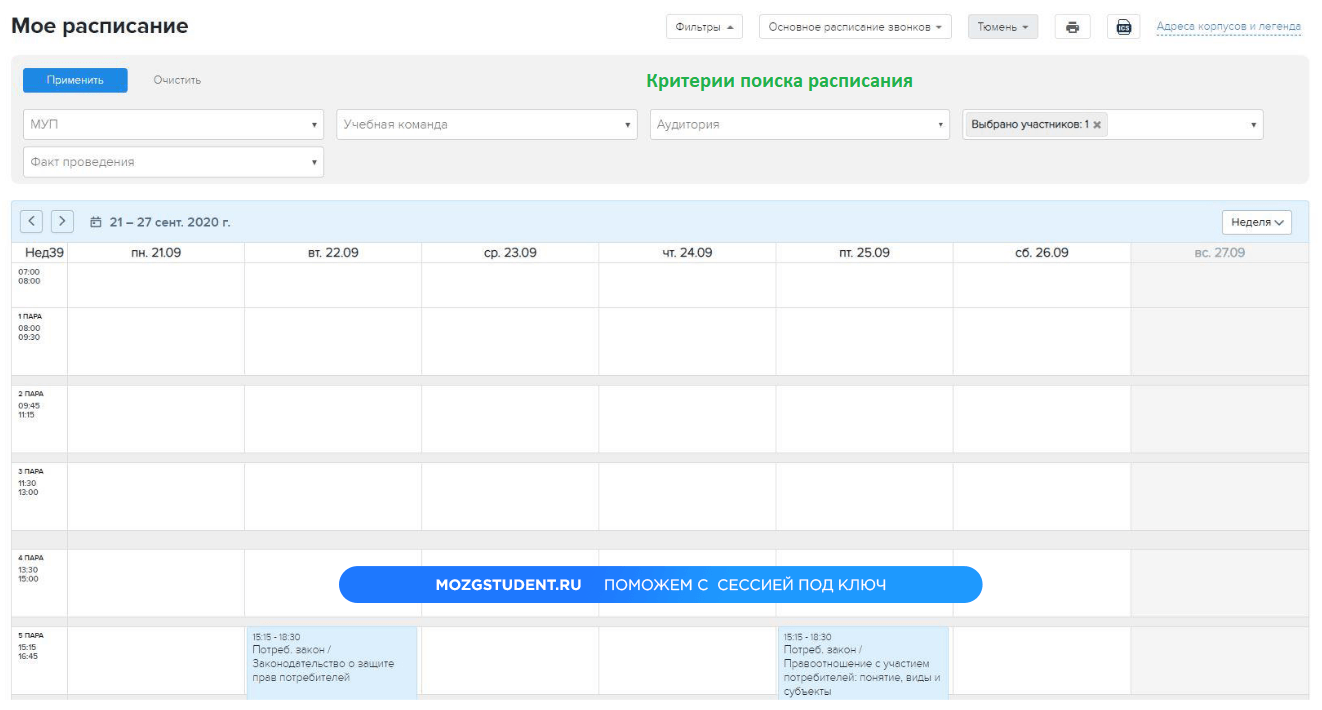Image resolution: width=1322 pixels, height=710 pixels.
Task: Click the MOZGSTUDENT.RU banner
Action: 660,585
